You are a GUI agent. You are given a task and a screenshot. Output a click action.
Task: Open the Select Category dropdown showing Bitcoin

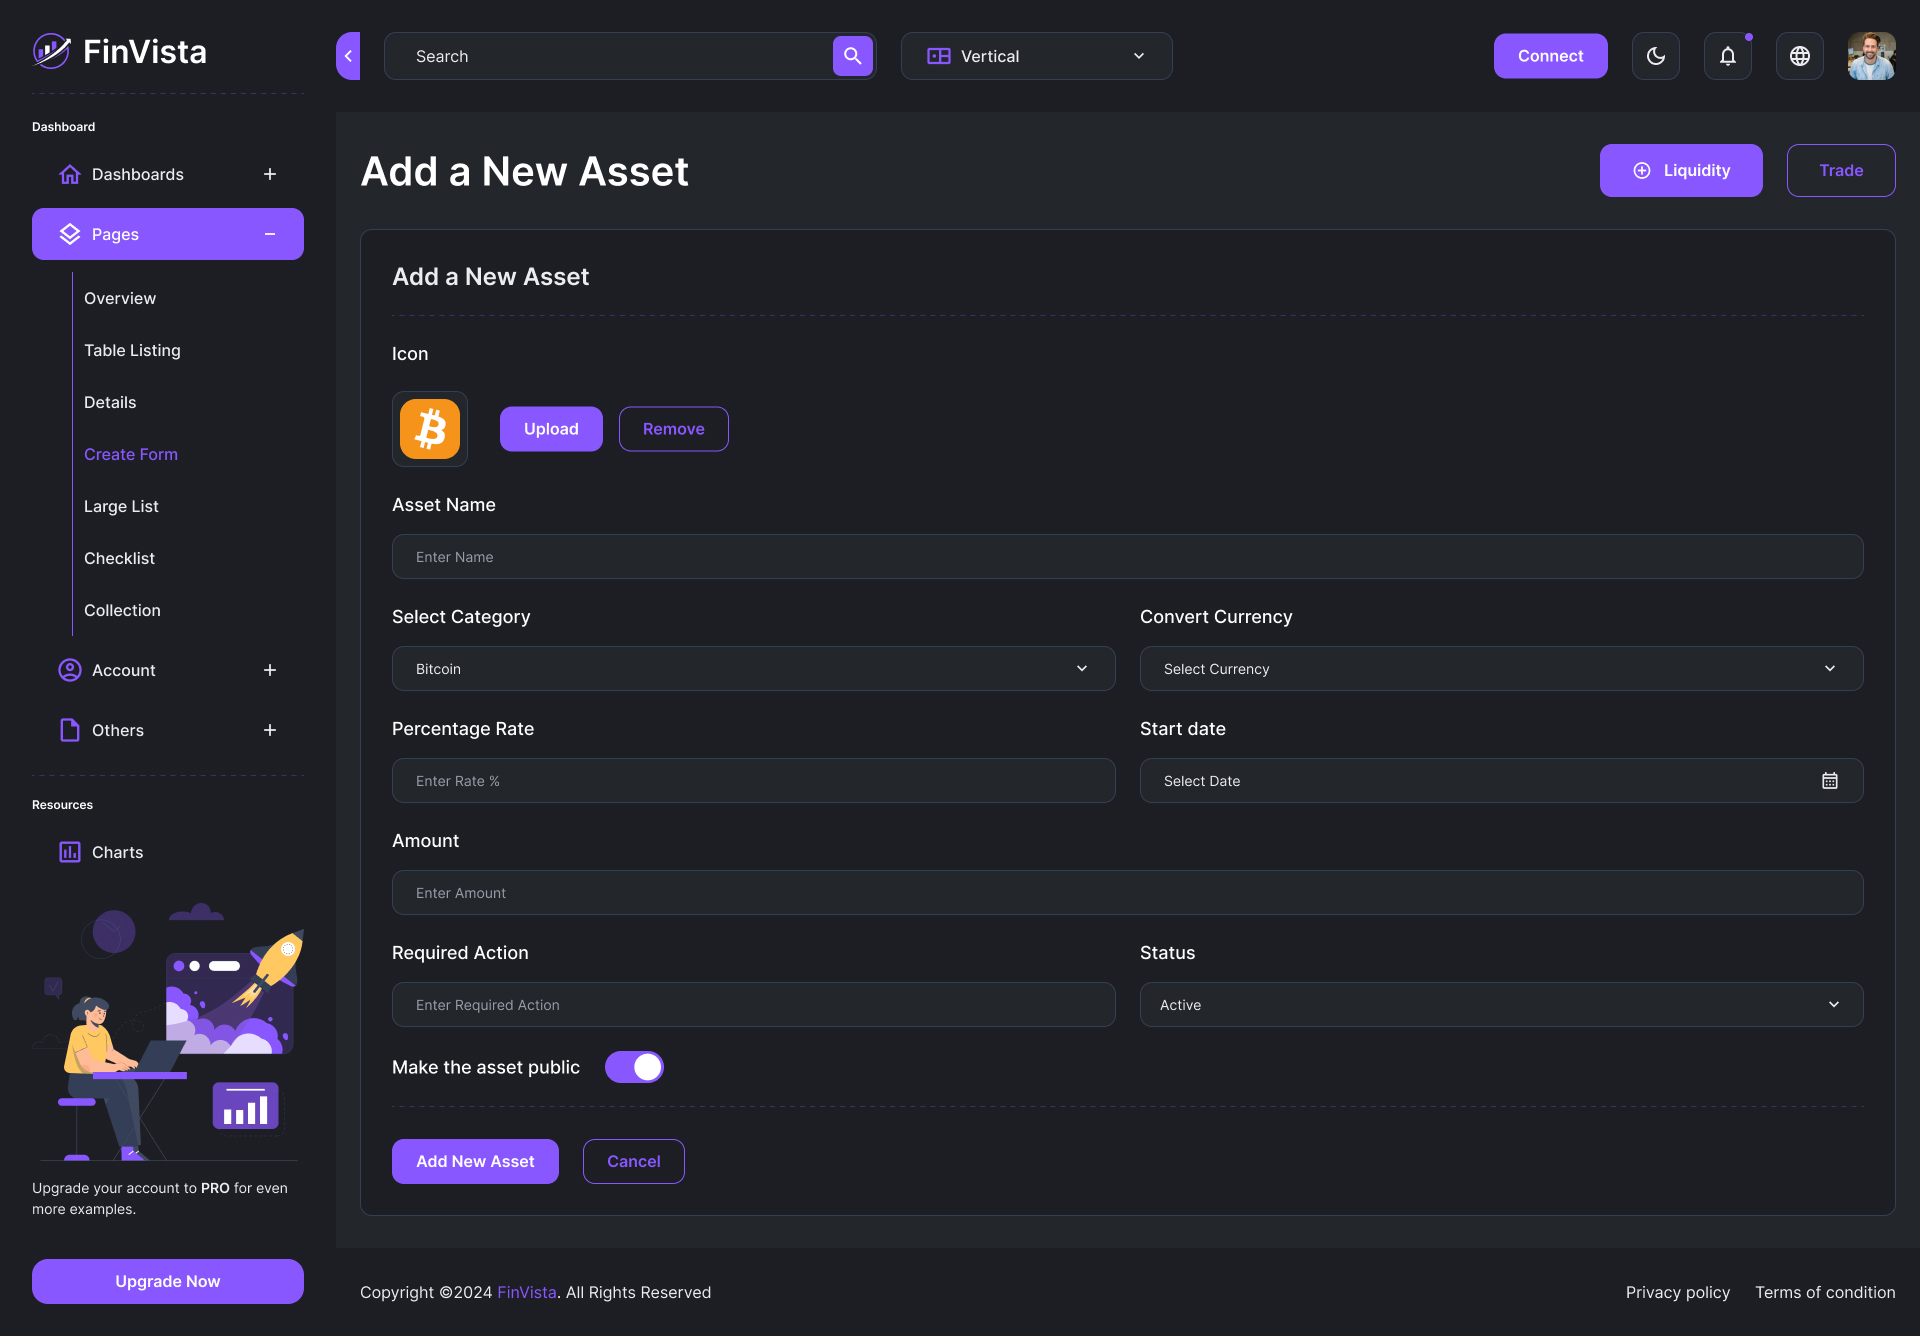(x=753, y=668)
